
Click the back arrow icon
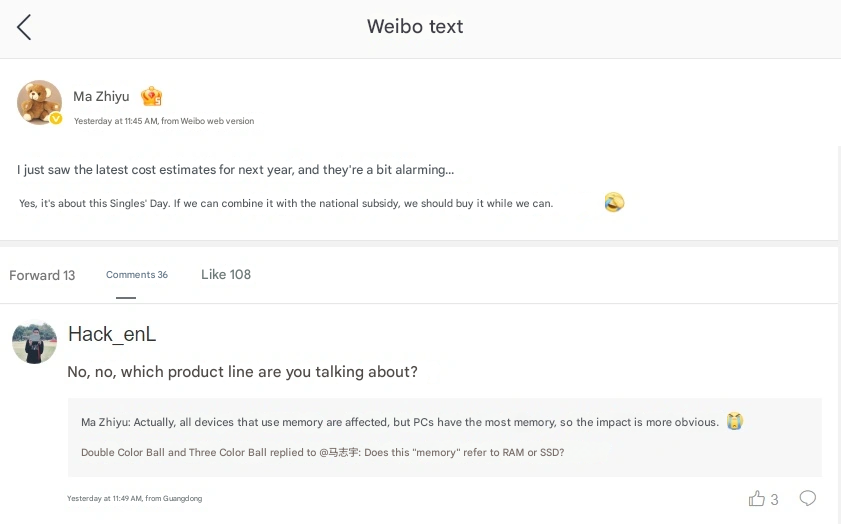pos(24,27)
